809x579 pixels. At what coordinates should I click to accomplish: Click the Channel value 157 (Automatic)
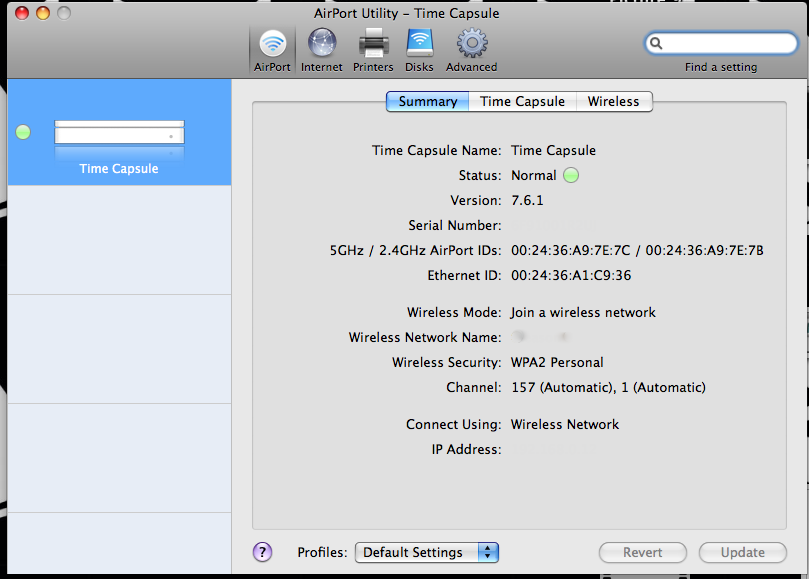click(x=563, y=388)
